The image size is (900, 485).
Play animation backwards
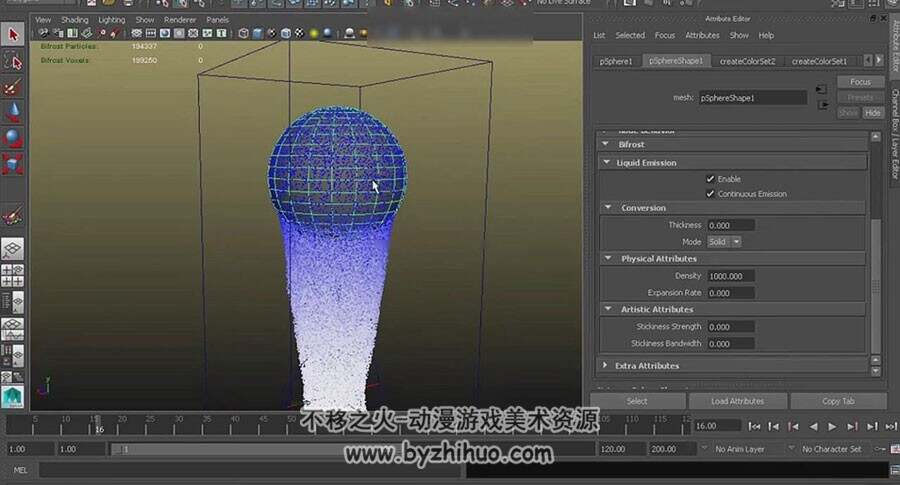pyautogui.click(x=813, y=426)
